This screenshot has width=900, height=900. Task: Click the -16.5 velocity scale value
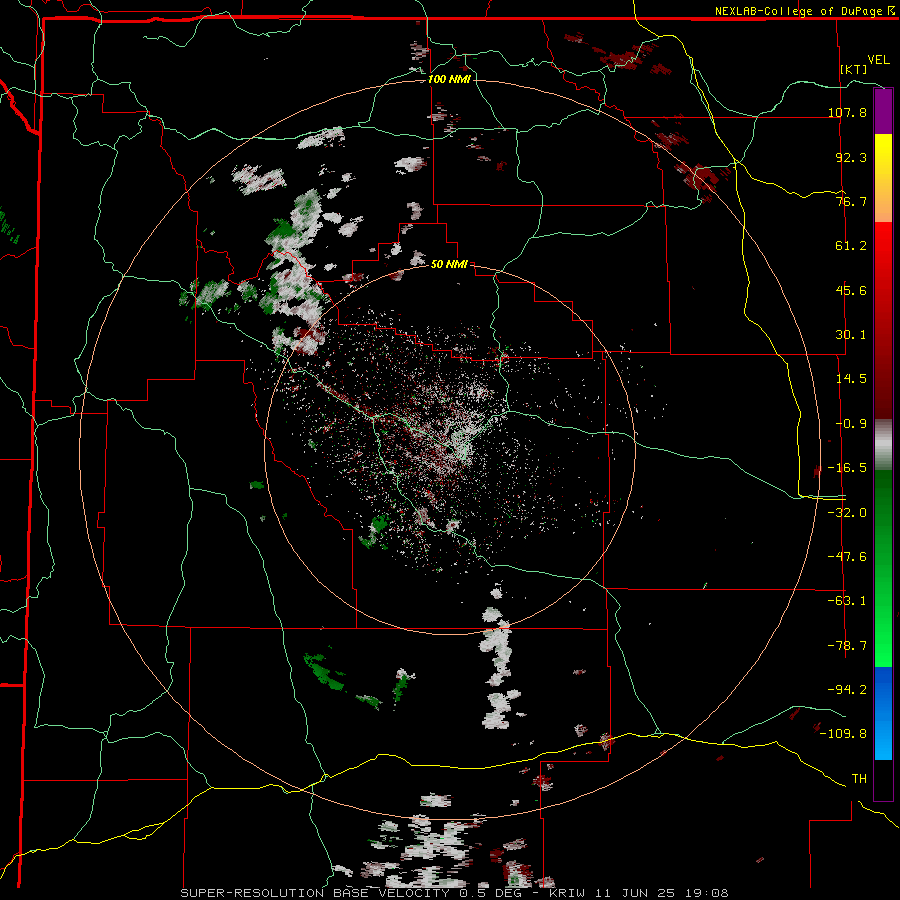click(847, 467)
